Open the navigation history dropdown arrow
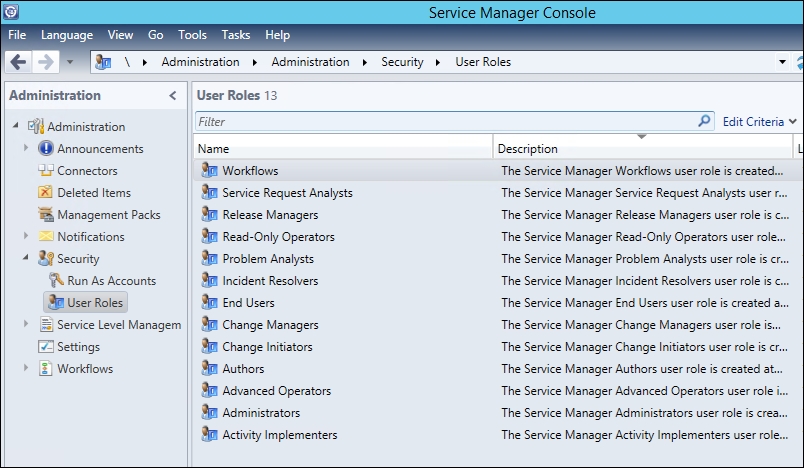 70,62
